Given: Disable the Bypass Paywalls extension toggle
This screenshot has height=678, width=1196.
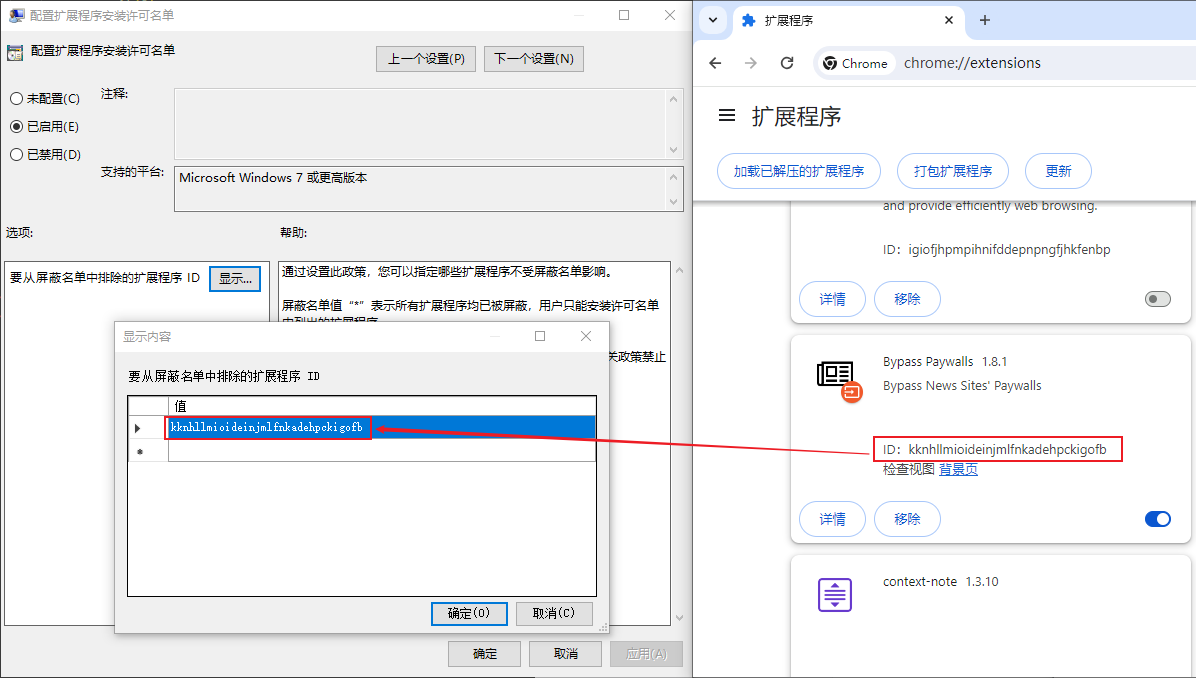Looking at the screenshot, I should tap(1157, 519).
